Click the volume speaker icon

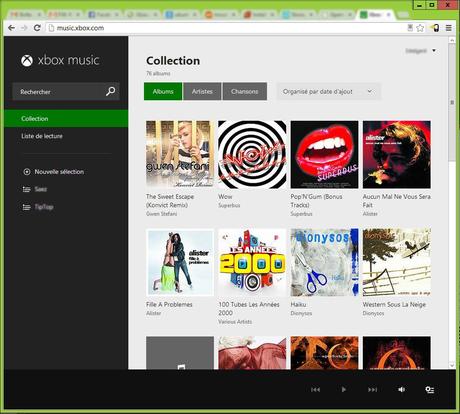pos(401,389)
